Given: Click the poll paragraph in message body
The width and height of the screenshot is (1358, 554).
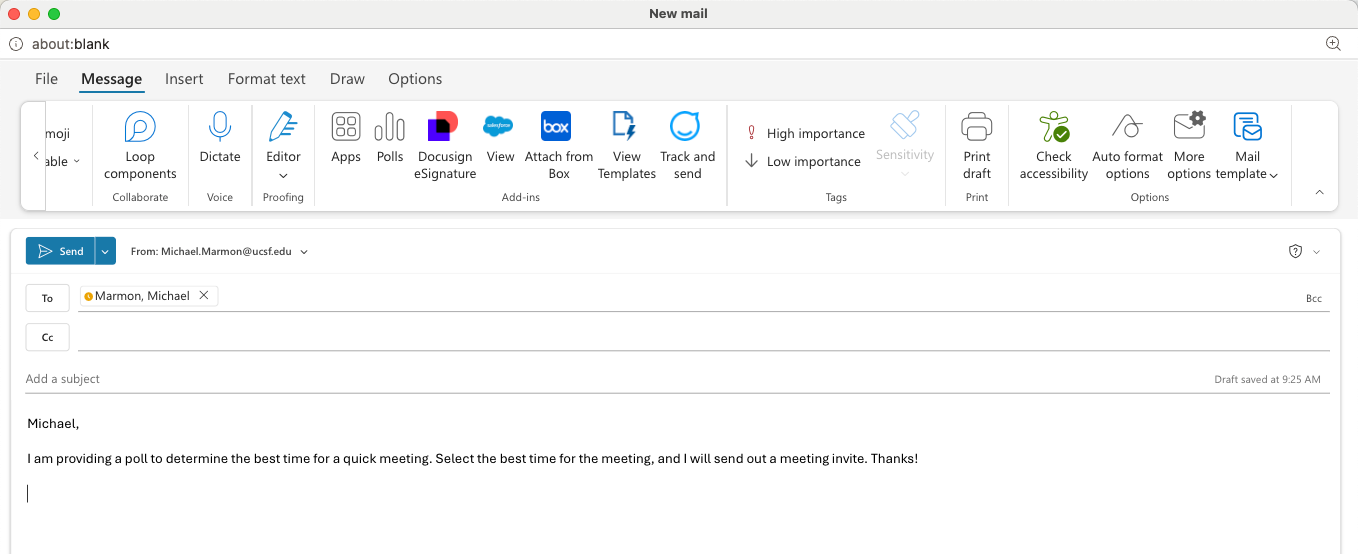Looking at the screenshot, I should point(472,459).
